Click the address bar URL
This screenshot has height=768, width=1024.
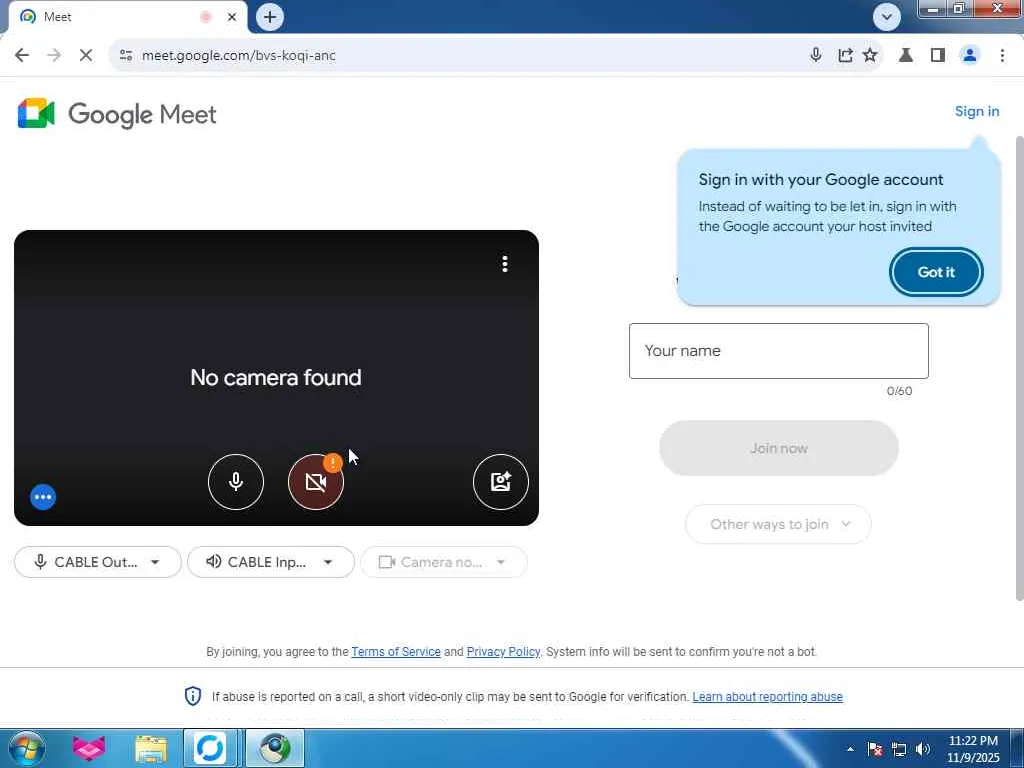click(x=239, y=56)
